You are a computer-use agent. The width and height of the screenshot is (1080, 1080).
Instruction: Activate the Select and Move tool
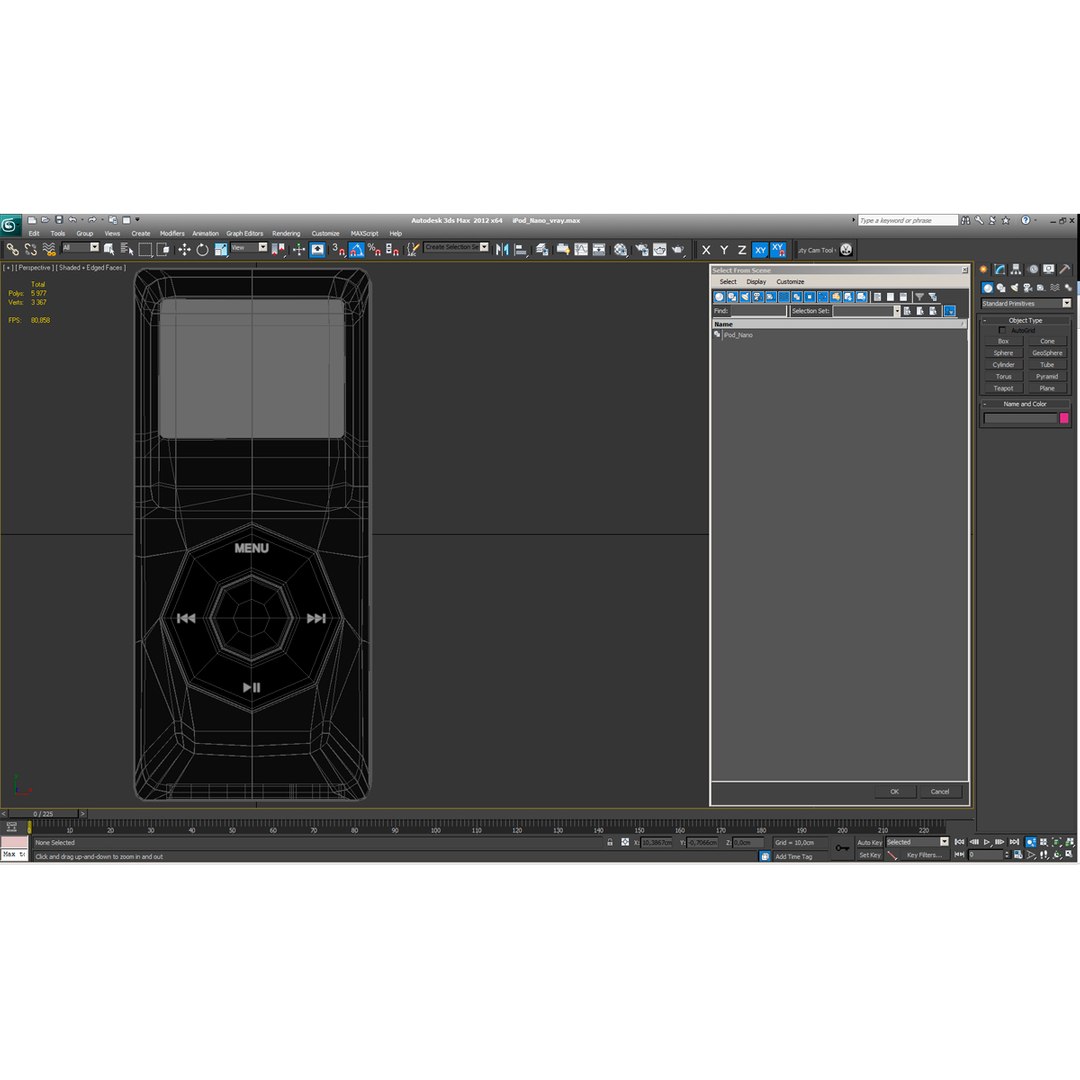click(x=184, y=249)
